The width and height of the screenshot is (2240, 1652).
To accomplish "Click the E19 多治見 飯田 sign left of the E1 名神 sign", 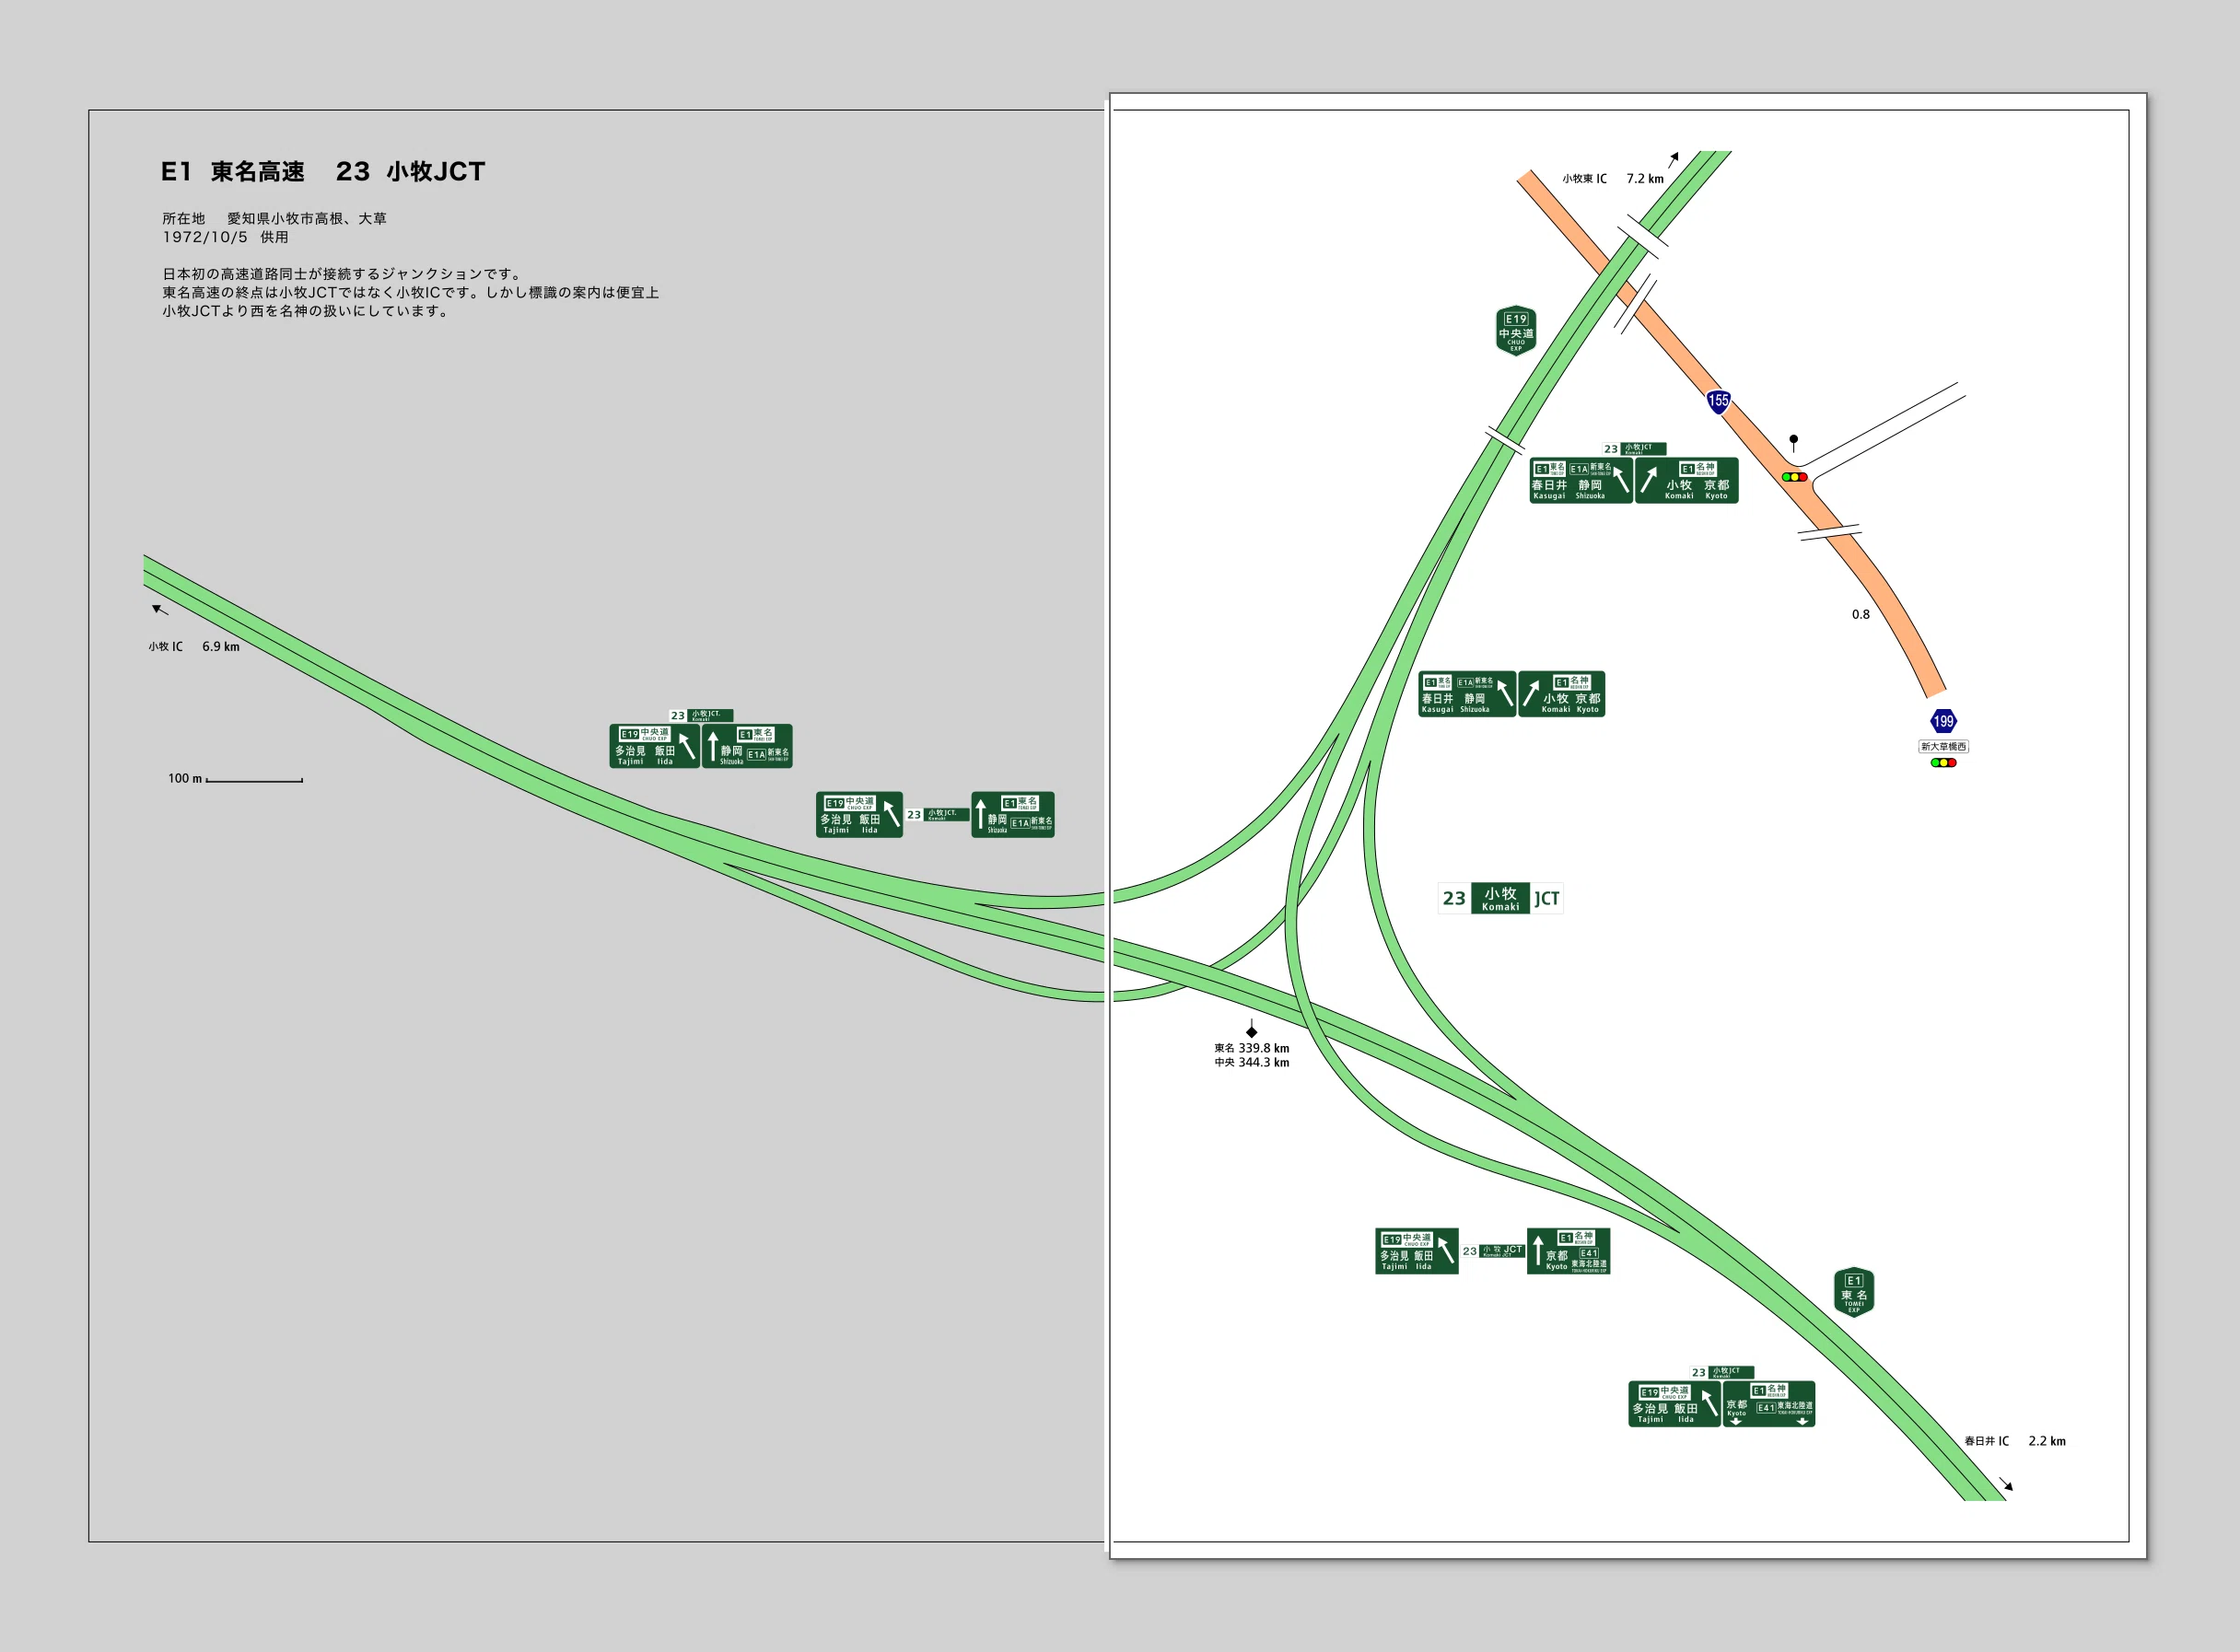I will [x=1416, y=1251].
